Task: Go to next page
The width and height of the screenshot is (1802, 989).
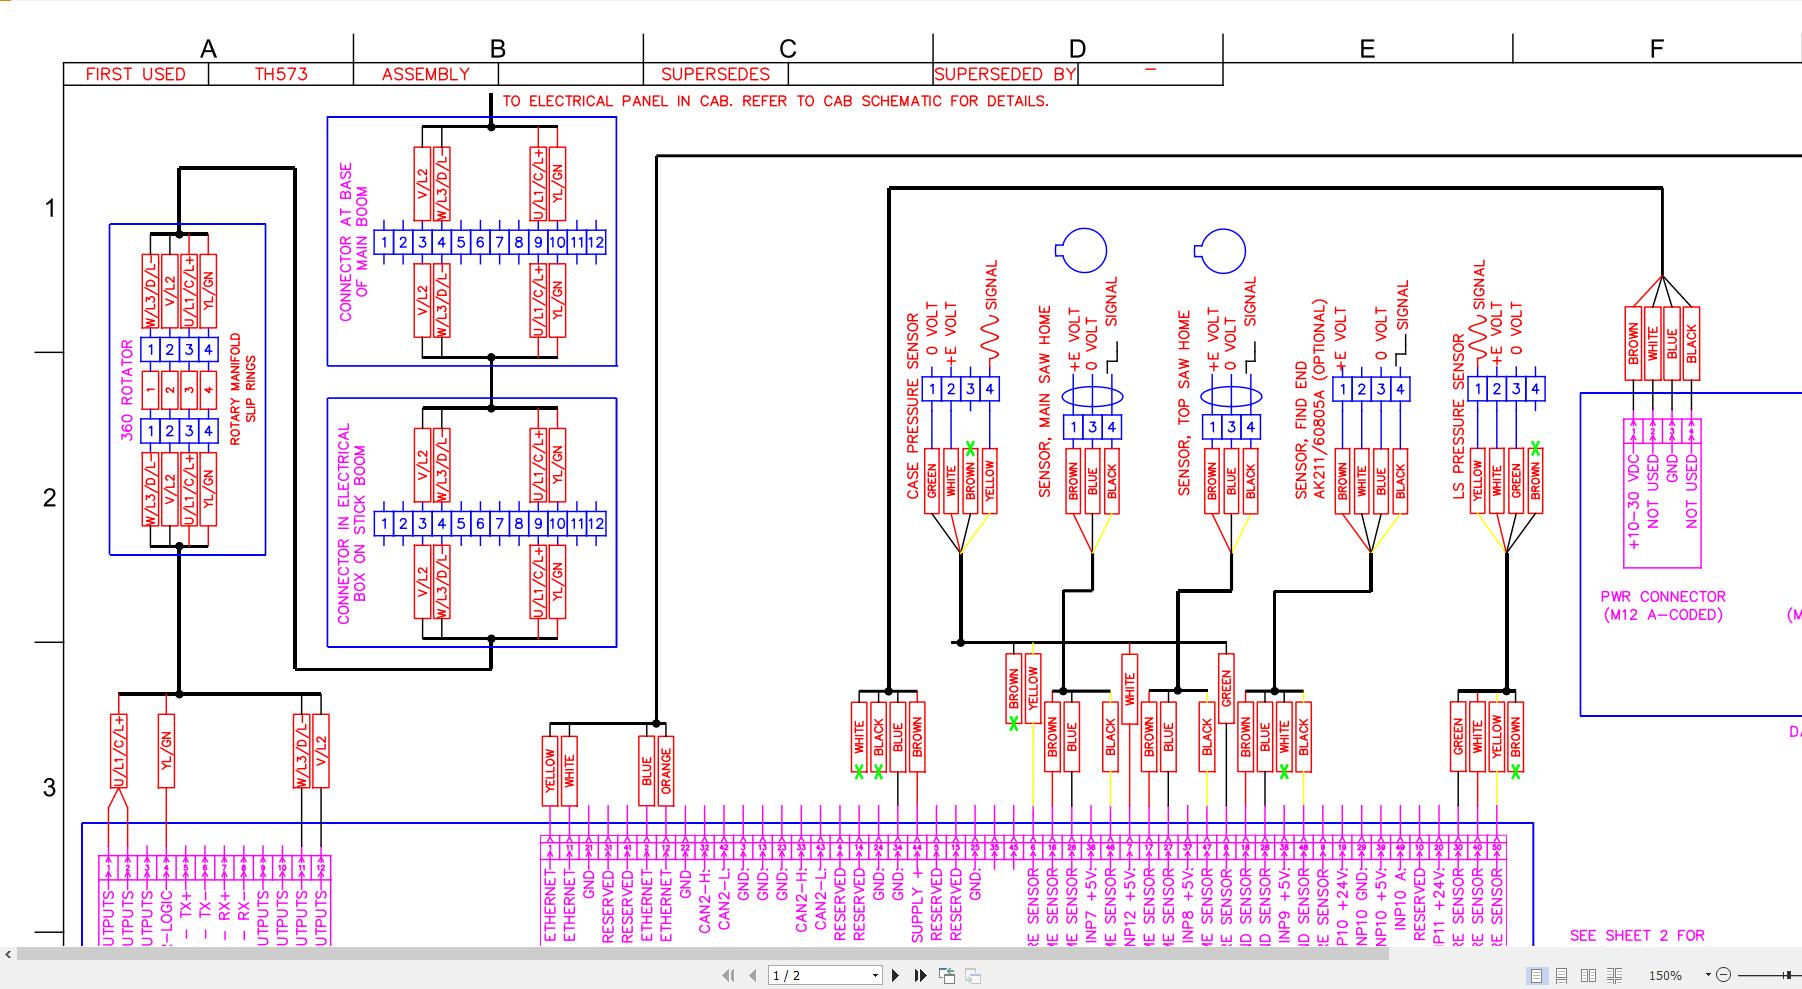Action: click(x=896, y=975)
